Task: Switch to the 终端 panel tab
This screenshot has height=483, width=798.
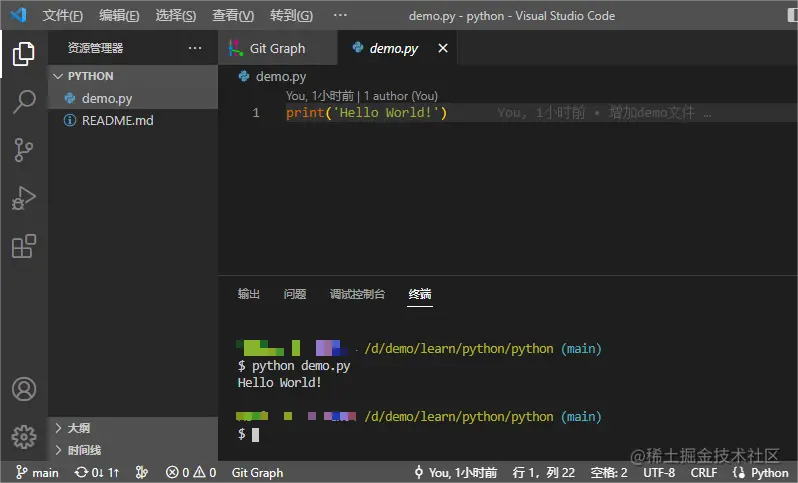Action: pos(420,294)
